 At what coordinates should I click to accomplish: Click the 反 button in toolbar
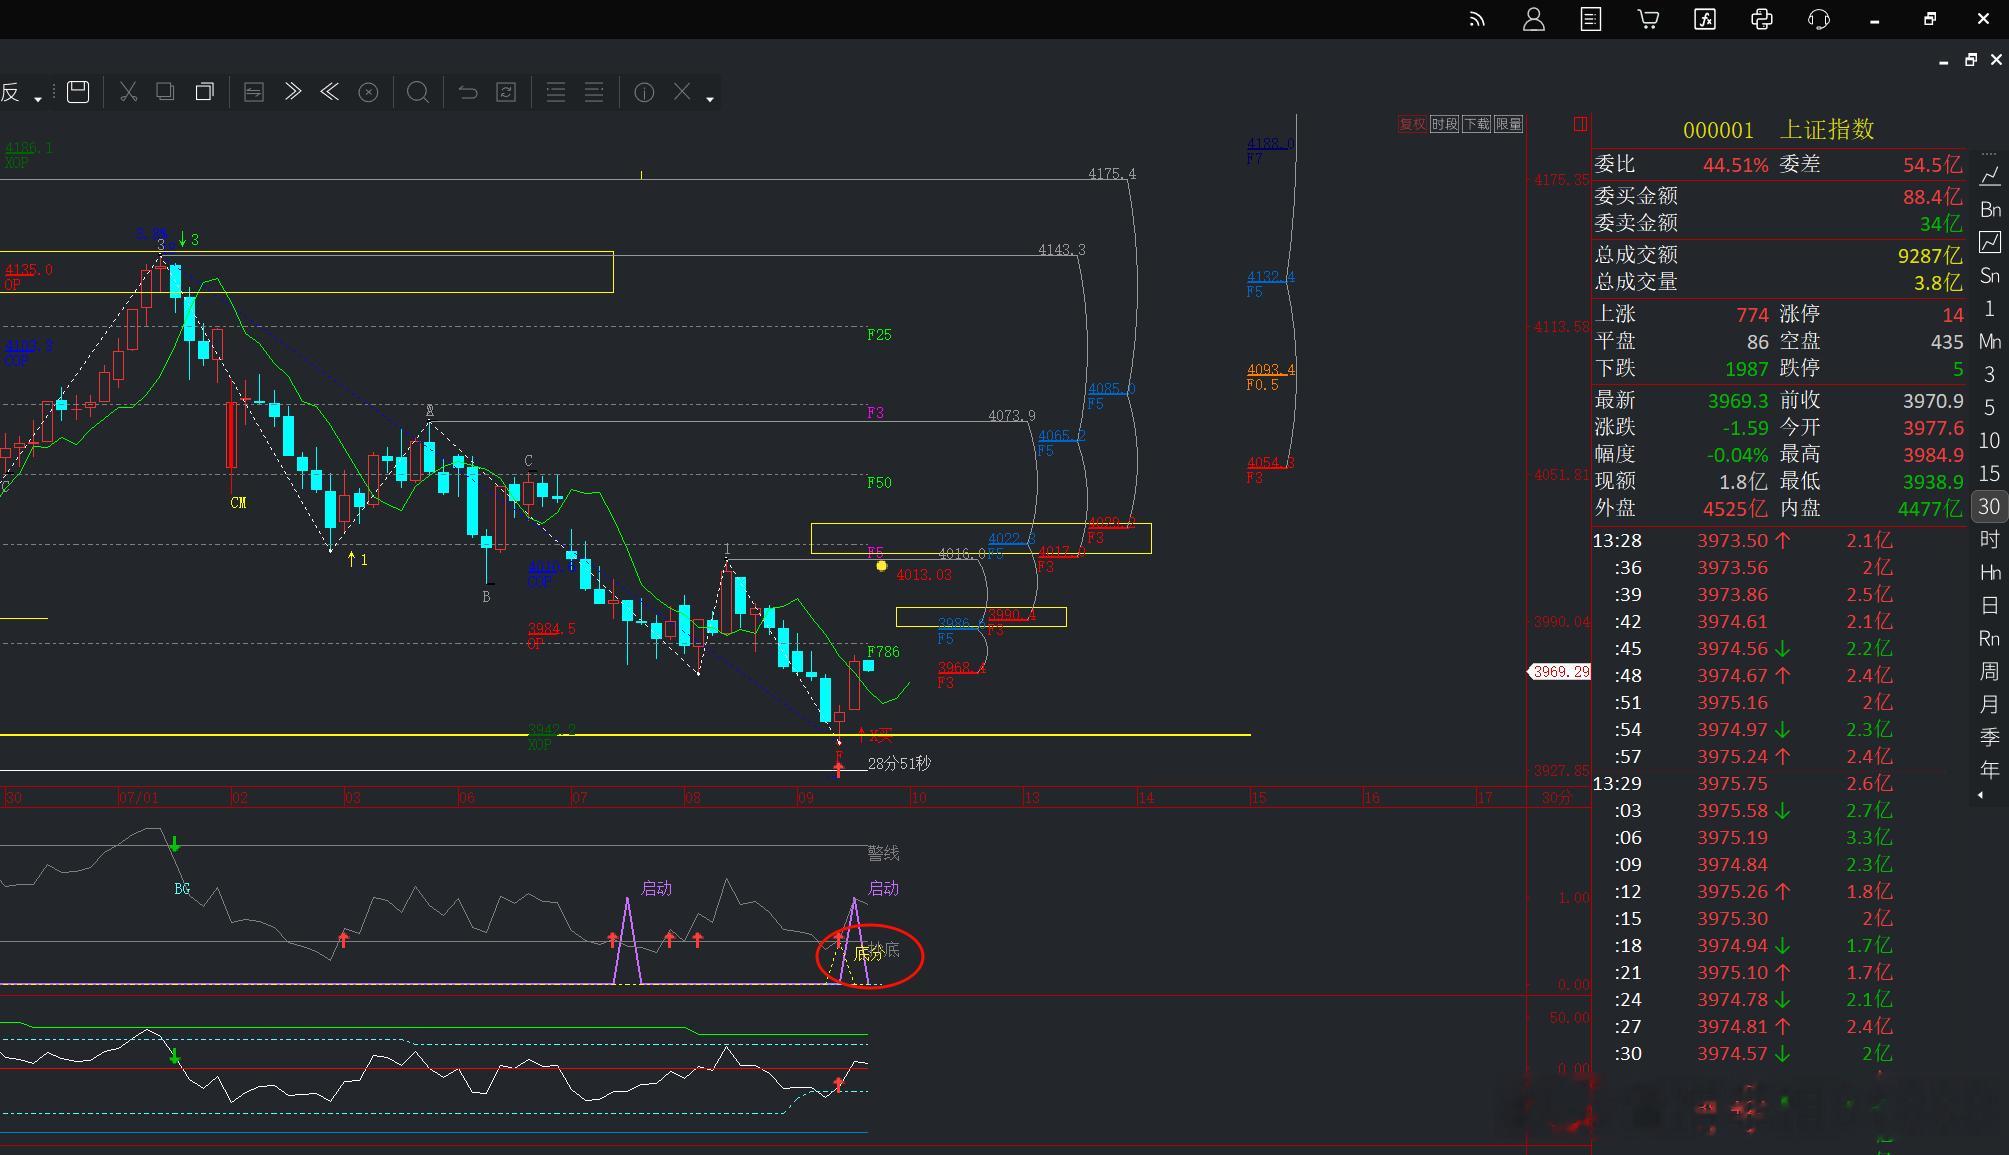(x=11, y=93)
